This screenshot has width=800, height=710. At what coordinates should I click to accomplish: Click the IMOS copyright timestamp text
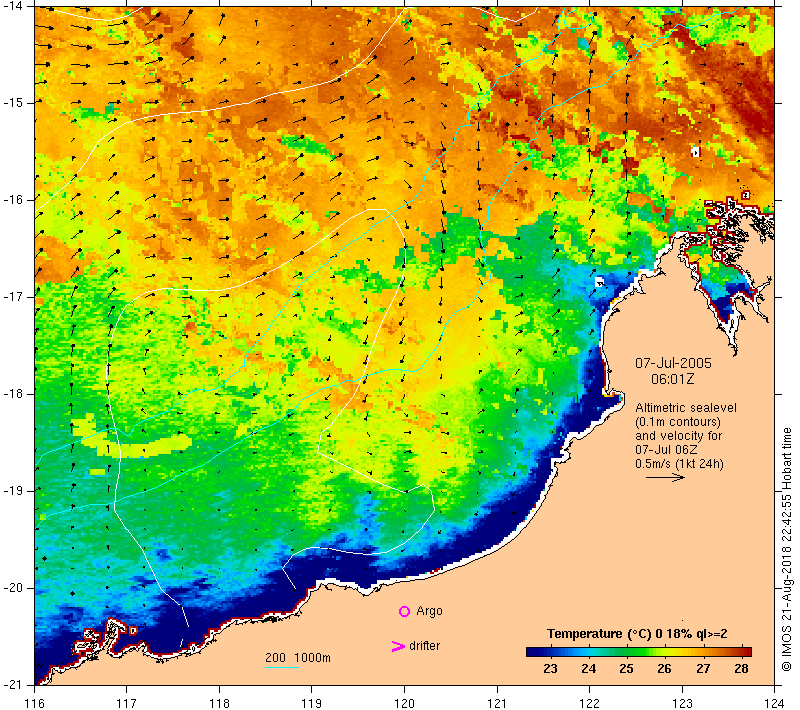click(x=787, y=550)
